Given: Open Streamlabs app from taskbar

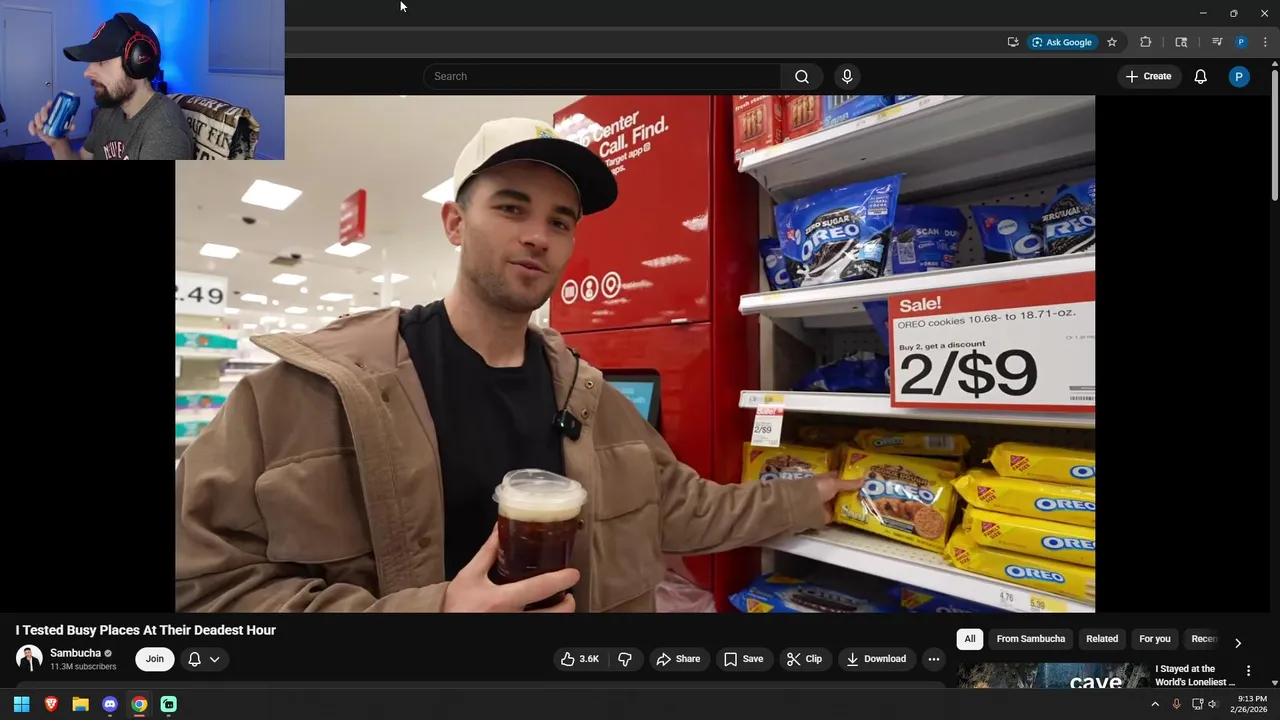Looking at the screenshot, I should 169,704.
